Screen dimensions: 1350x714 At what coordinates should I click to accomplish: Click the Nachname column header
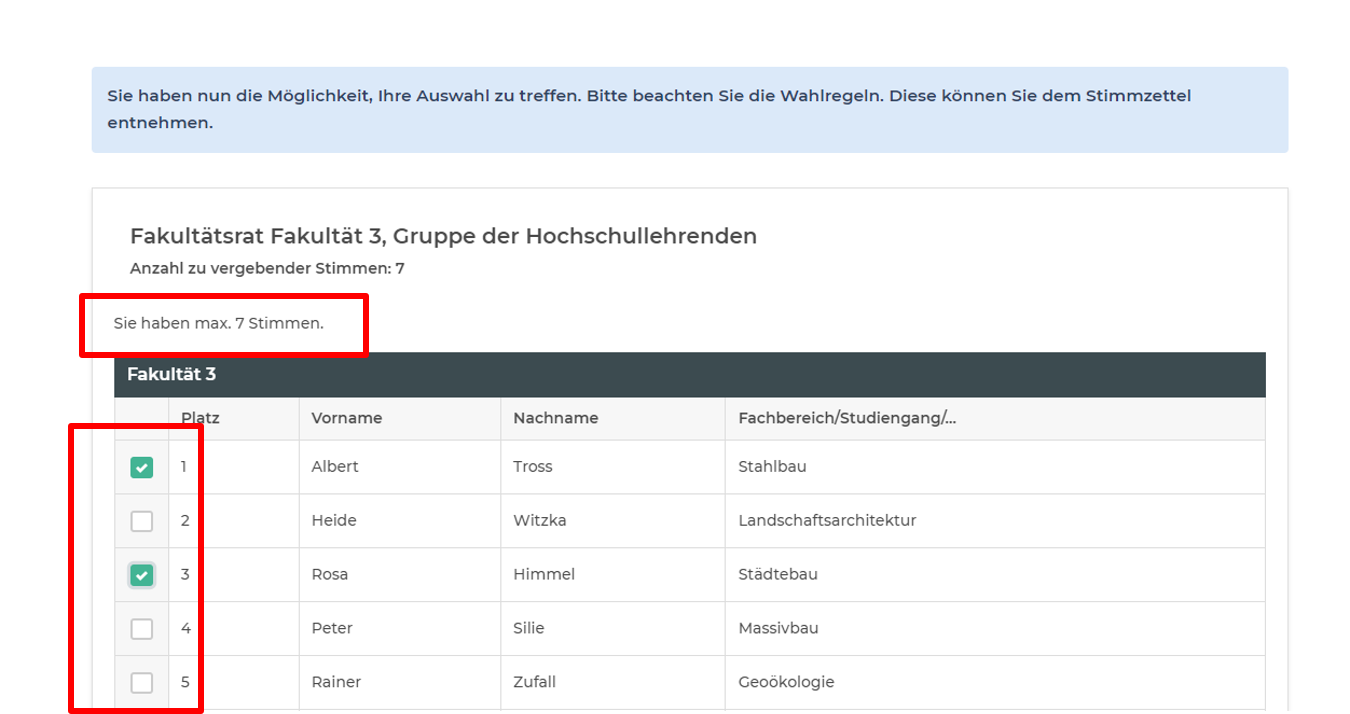pos(555,418)
